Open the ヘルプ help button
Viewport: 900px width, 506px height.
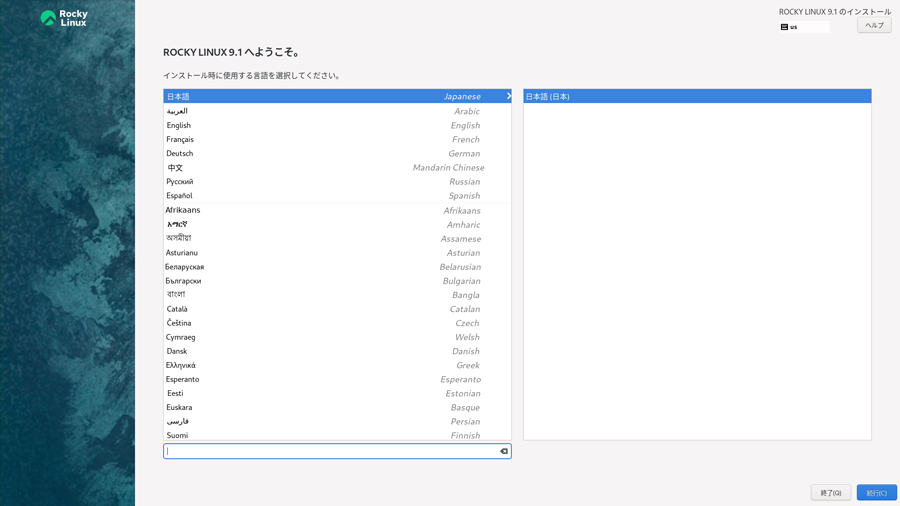(874, 26)
